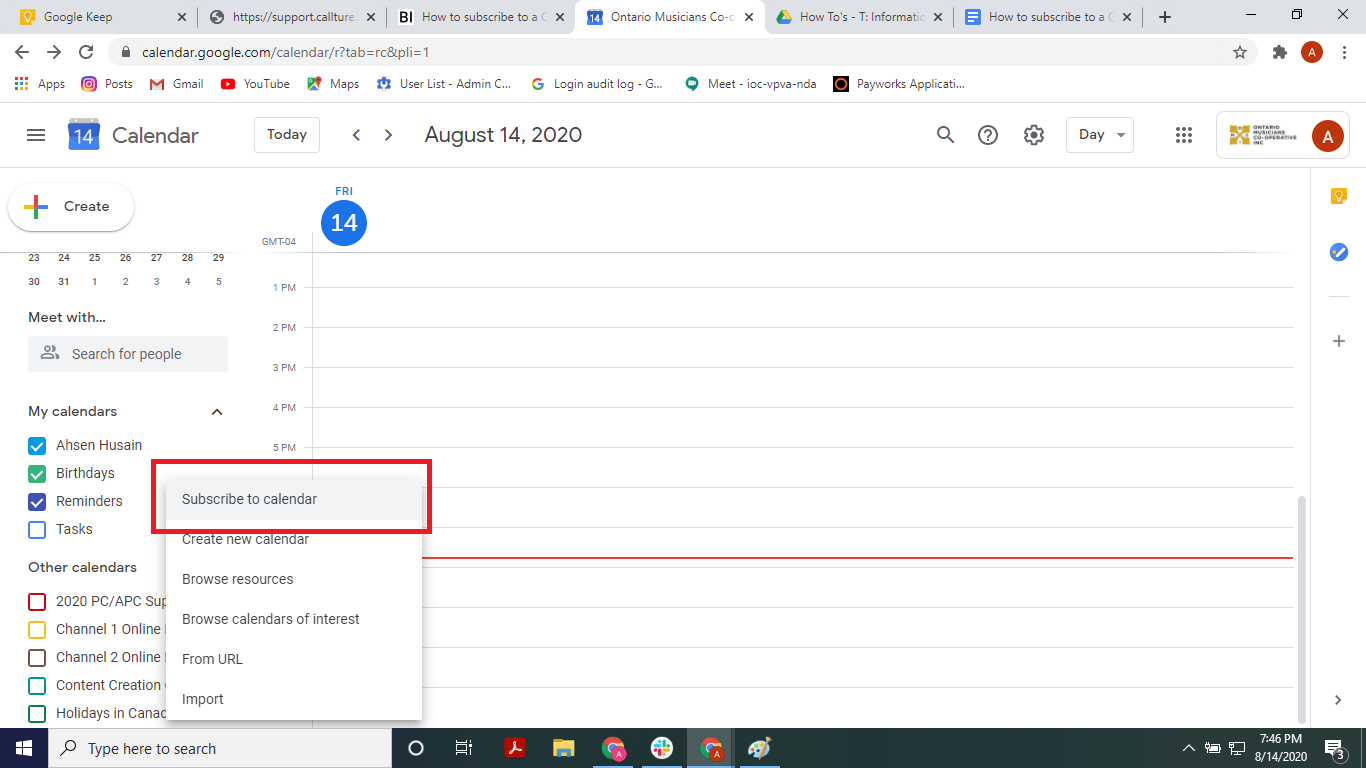Choose Browse calendars of interest
1366x768 pixels.
[x=294, y=619]
